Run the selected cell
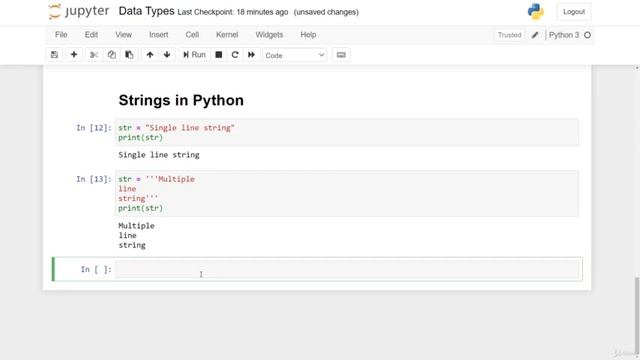Image resolution: width=640 pixels, height=360 pixels. 194,55
